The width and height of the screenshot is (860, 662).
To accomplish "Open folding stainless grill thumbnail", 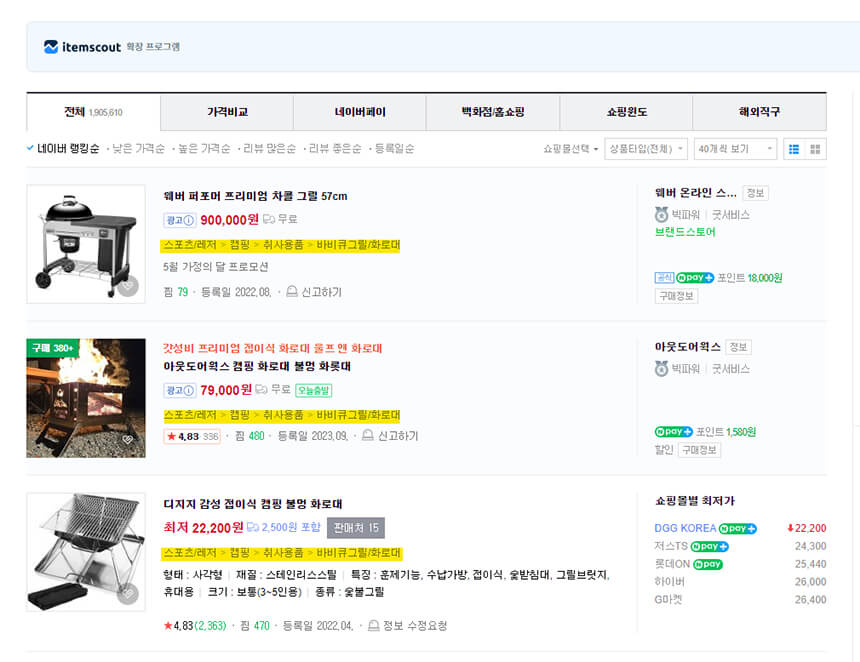I will click(86, 552).
